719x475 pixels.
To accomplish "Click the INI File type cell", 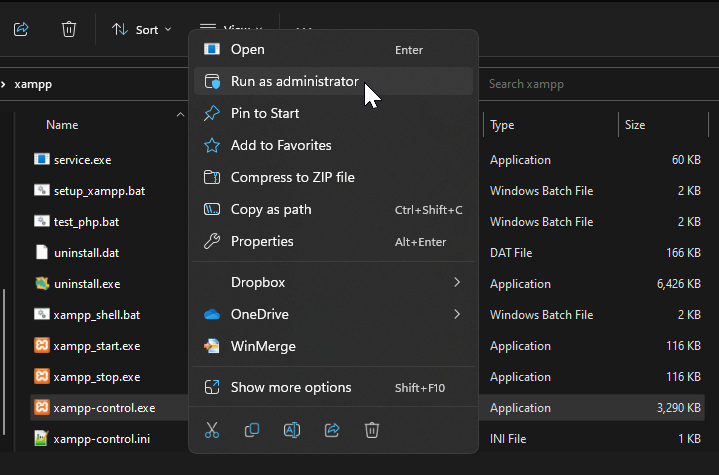I will pos(508,439).
